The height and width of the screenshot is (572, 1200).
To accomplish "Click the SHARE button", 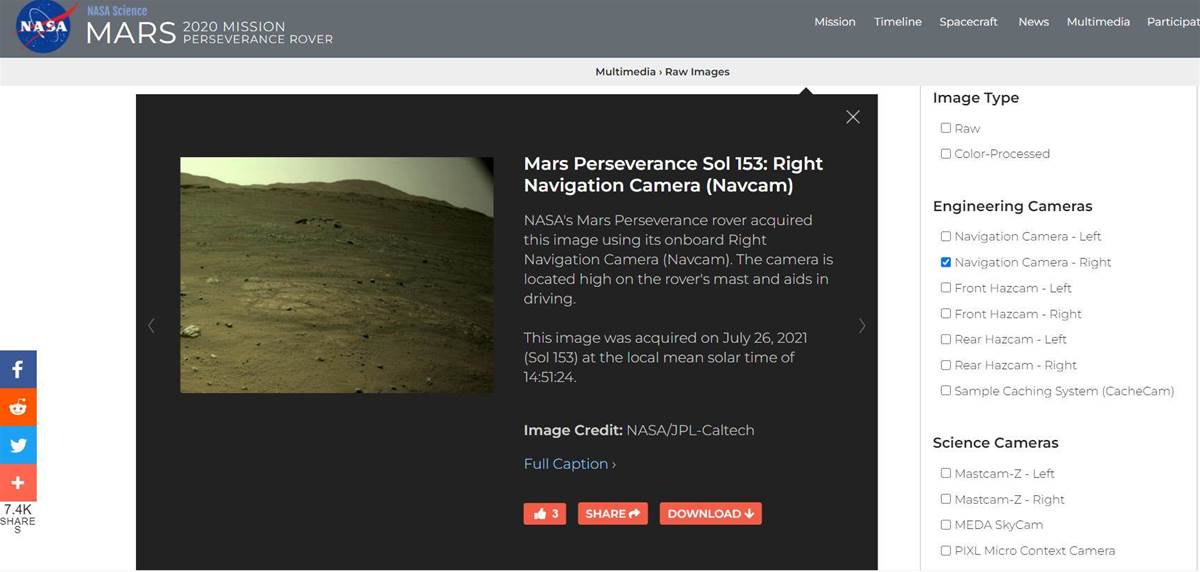I will pyautogui.click(x=612, y=514).
